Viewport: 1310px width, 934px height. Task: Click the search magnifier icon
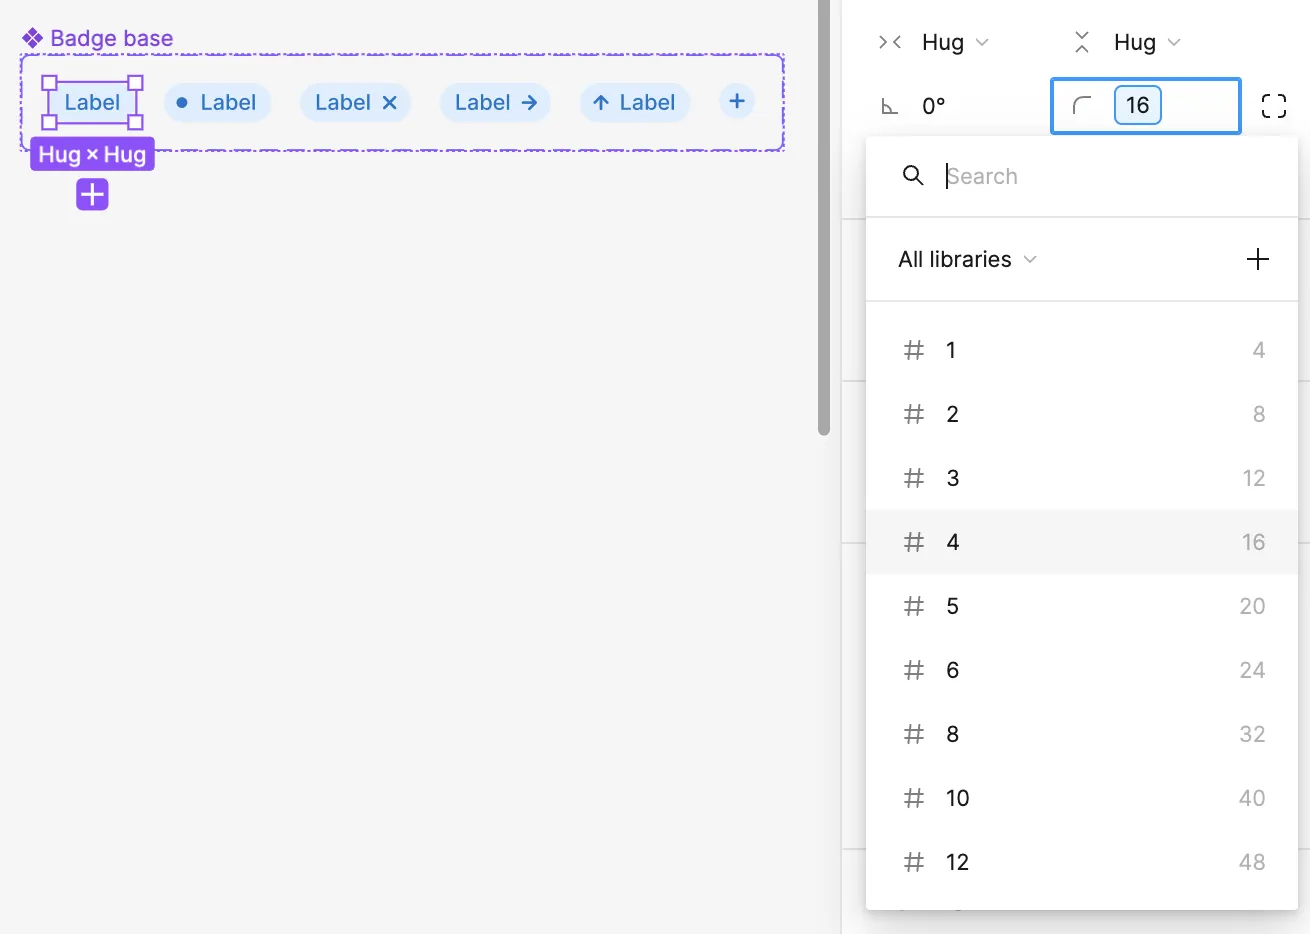pyautogui.click(x=912, y=176)
